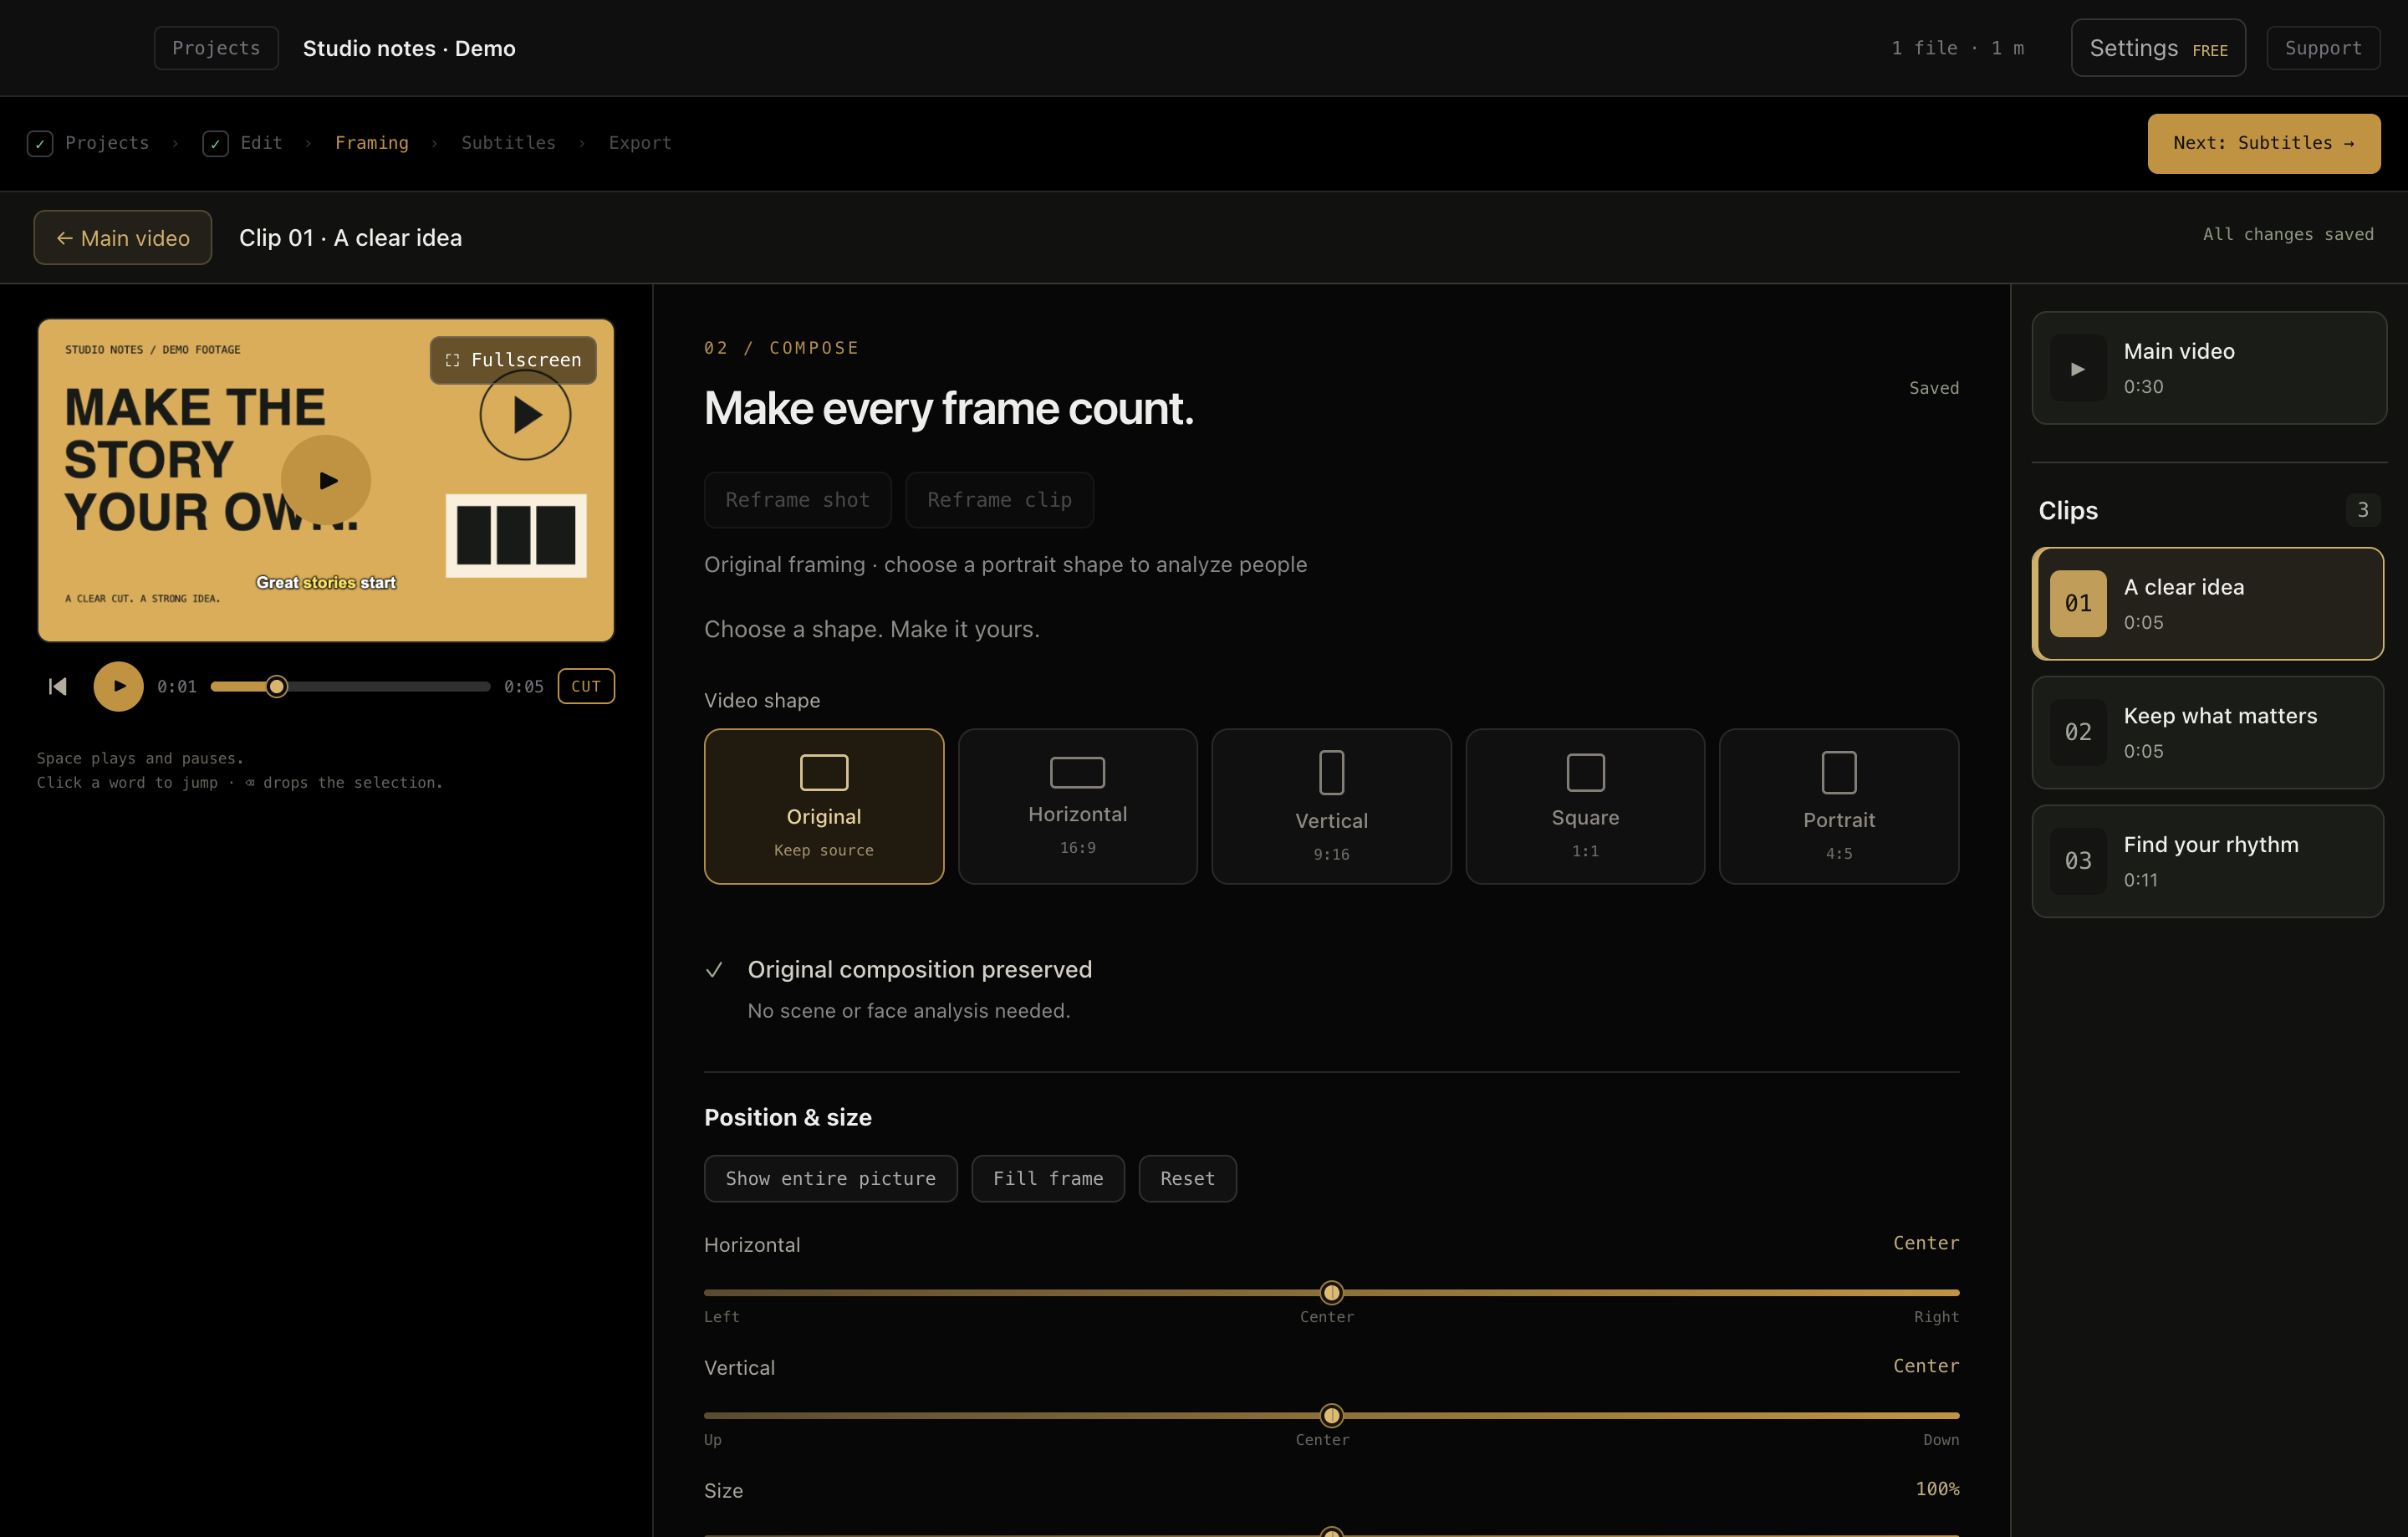The width and height of the screenshot is (2408, 1537).
Task: Open Support
Action: (2323, 48)
